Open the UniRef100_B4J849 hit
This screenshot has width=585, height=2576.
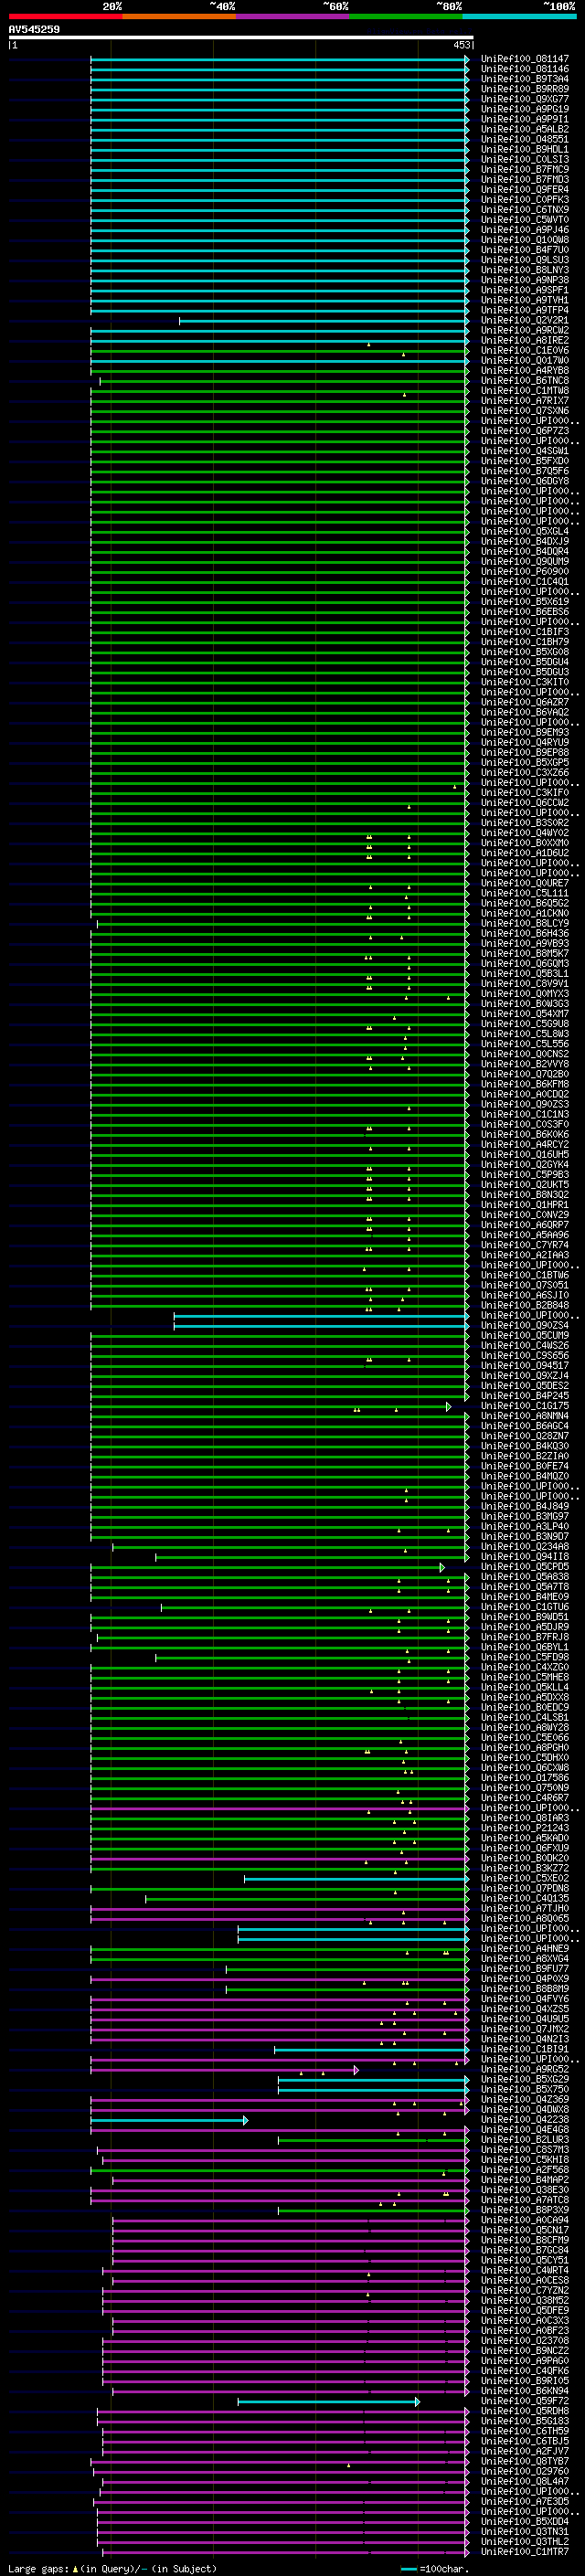point(525,1507)
